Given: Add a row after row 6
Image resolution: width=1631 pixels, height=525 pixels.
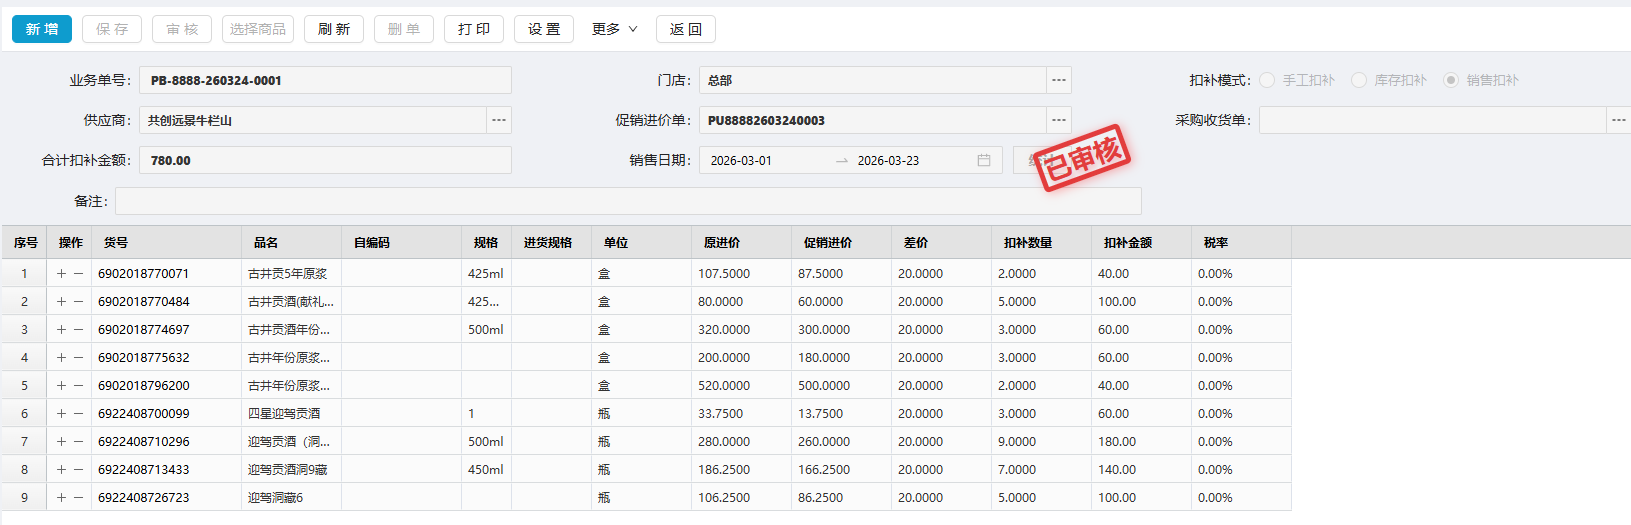Looking at the screenshot, I should [x=61, y=413].
